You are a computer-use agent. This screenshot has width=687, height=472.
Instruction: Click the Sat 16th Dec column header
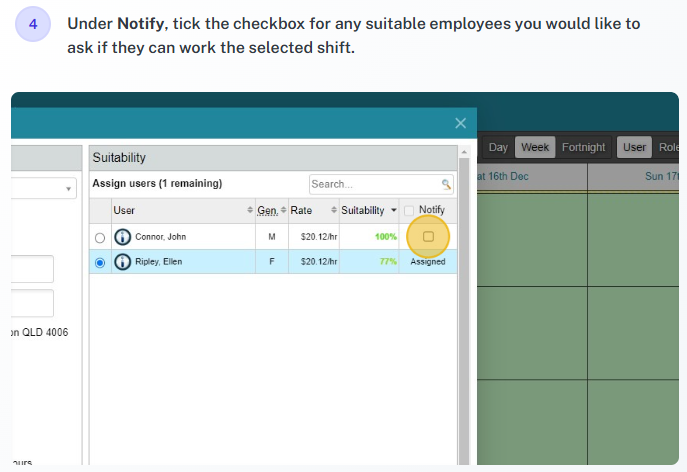(x=532, y=177)
